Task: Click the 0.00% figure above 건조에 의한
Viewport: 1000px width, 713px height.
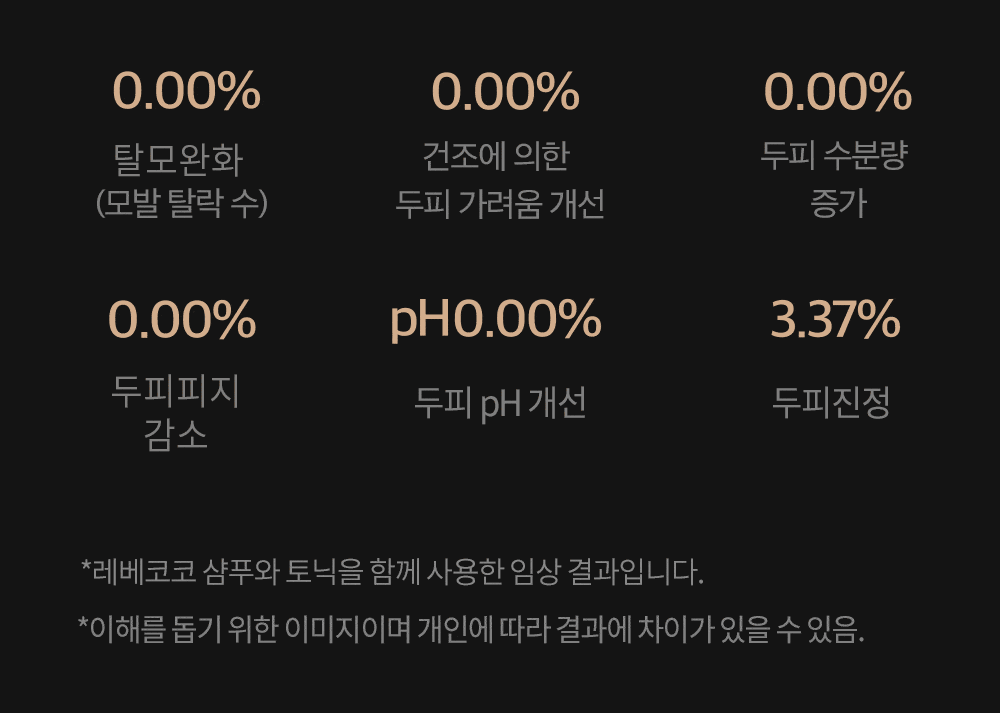Action: click(x=505, y=92)
